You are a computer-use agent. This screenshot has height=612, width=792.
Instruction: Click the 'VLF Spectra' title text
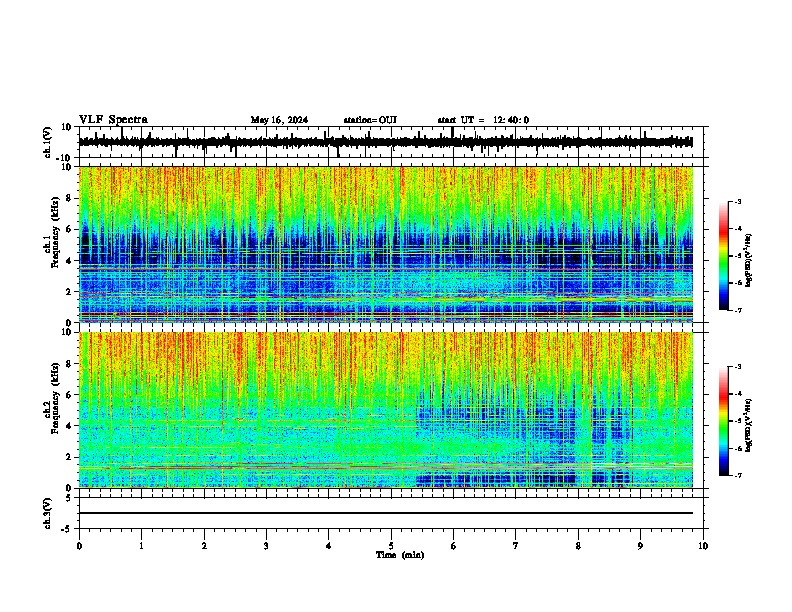click(x=113, y=120)
